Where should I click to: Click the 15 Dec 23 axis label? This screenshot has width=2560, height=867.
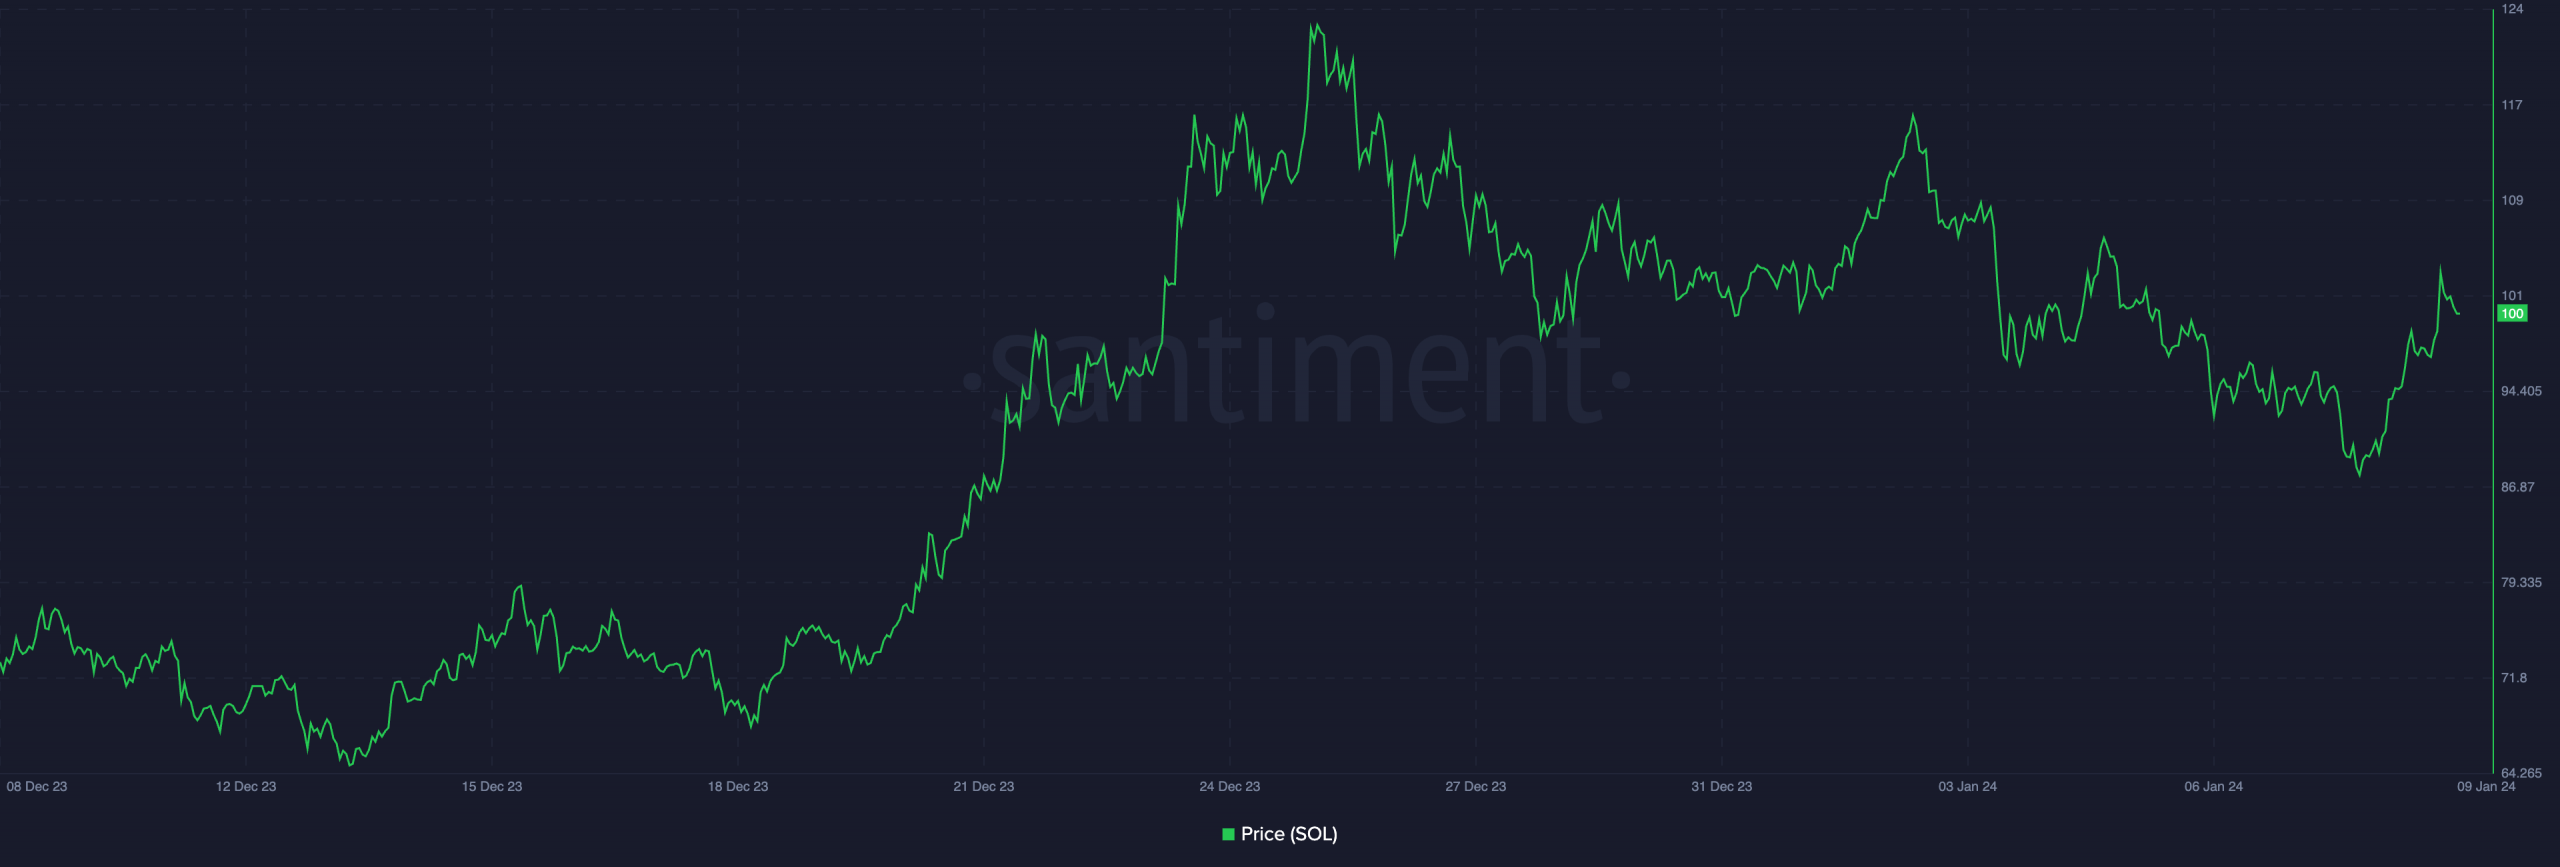point(492,787)
